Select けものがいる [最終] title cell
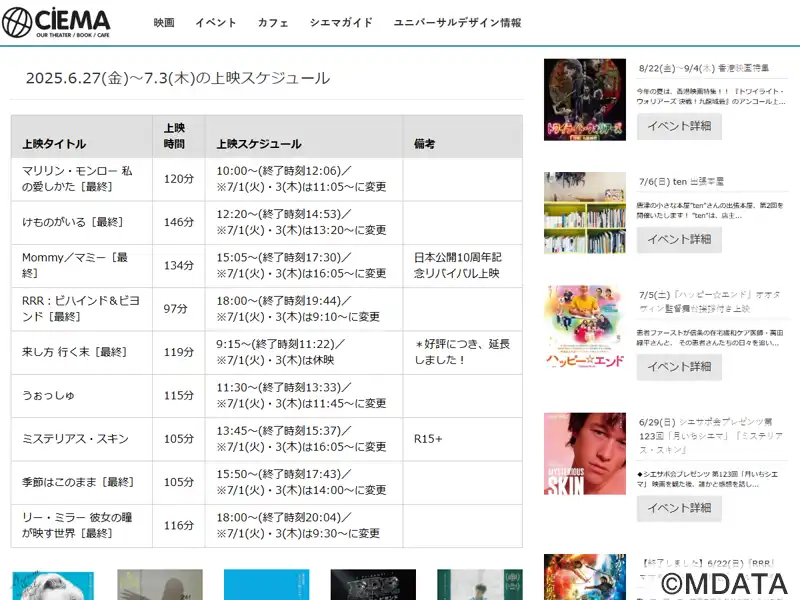The image size is (800, 600). click(82, 222)
